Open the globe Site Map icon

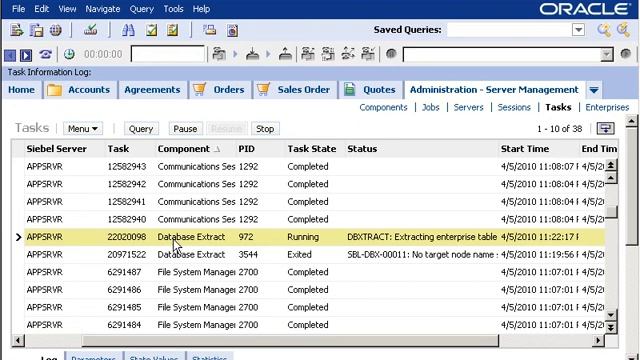56,30
